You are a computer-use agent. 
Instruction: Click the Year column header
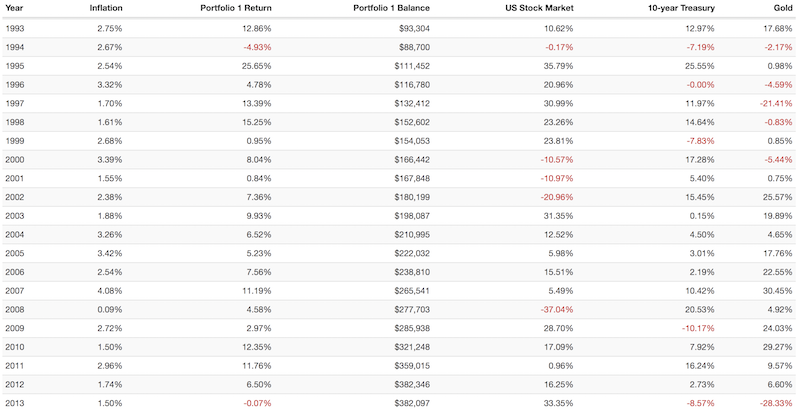(15, 9)
